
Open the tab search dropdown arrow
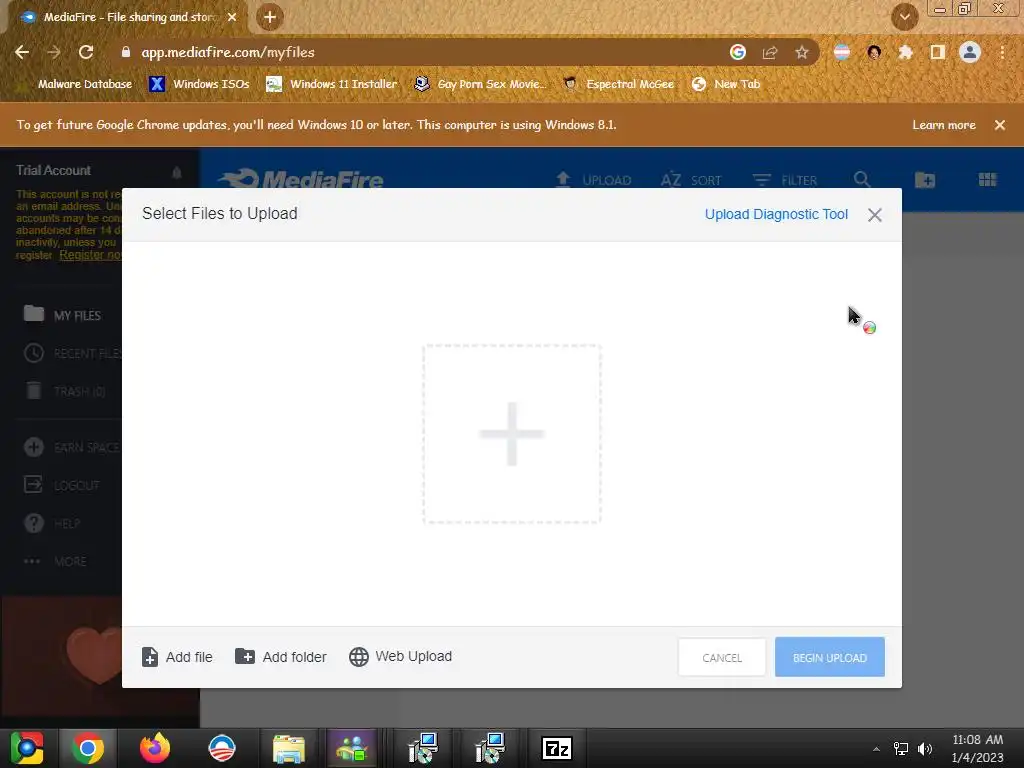904,17
